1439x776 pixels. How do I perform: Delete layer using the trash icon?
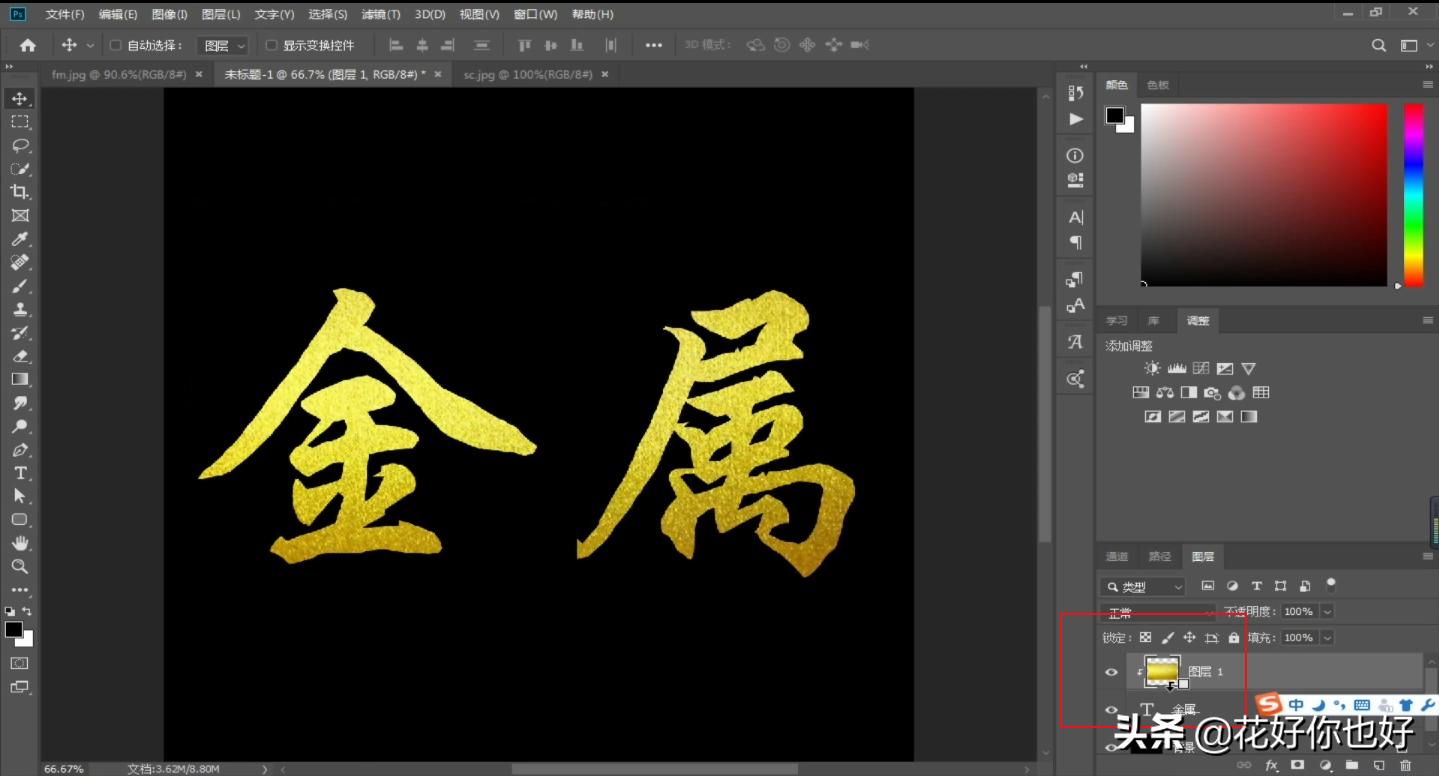coord(1404,764)
